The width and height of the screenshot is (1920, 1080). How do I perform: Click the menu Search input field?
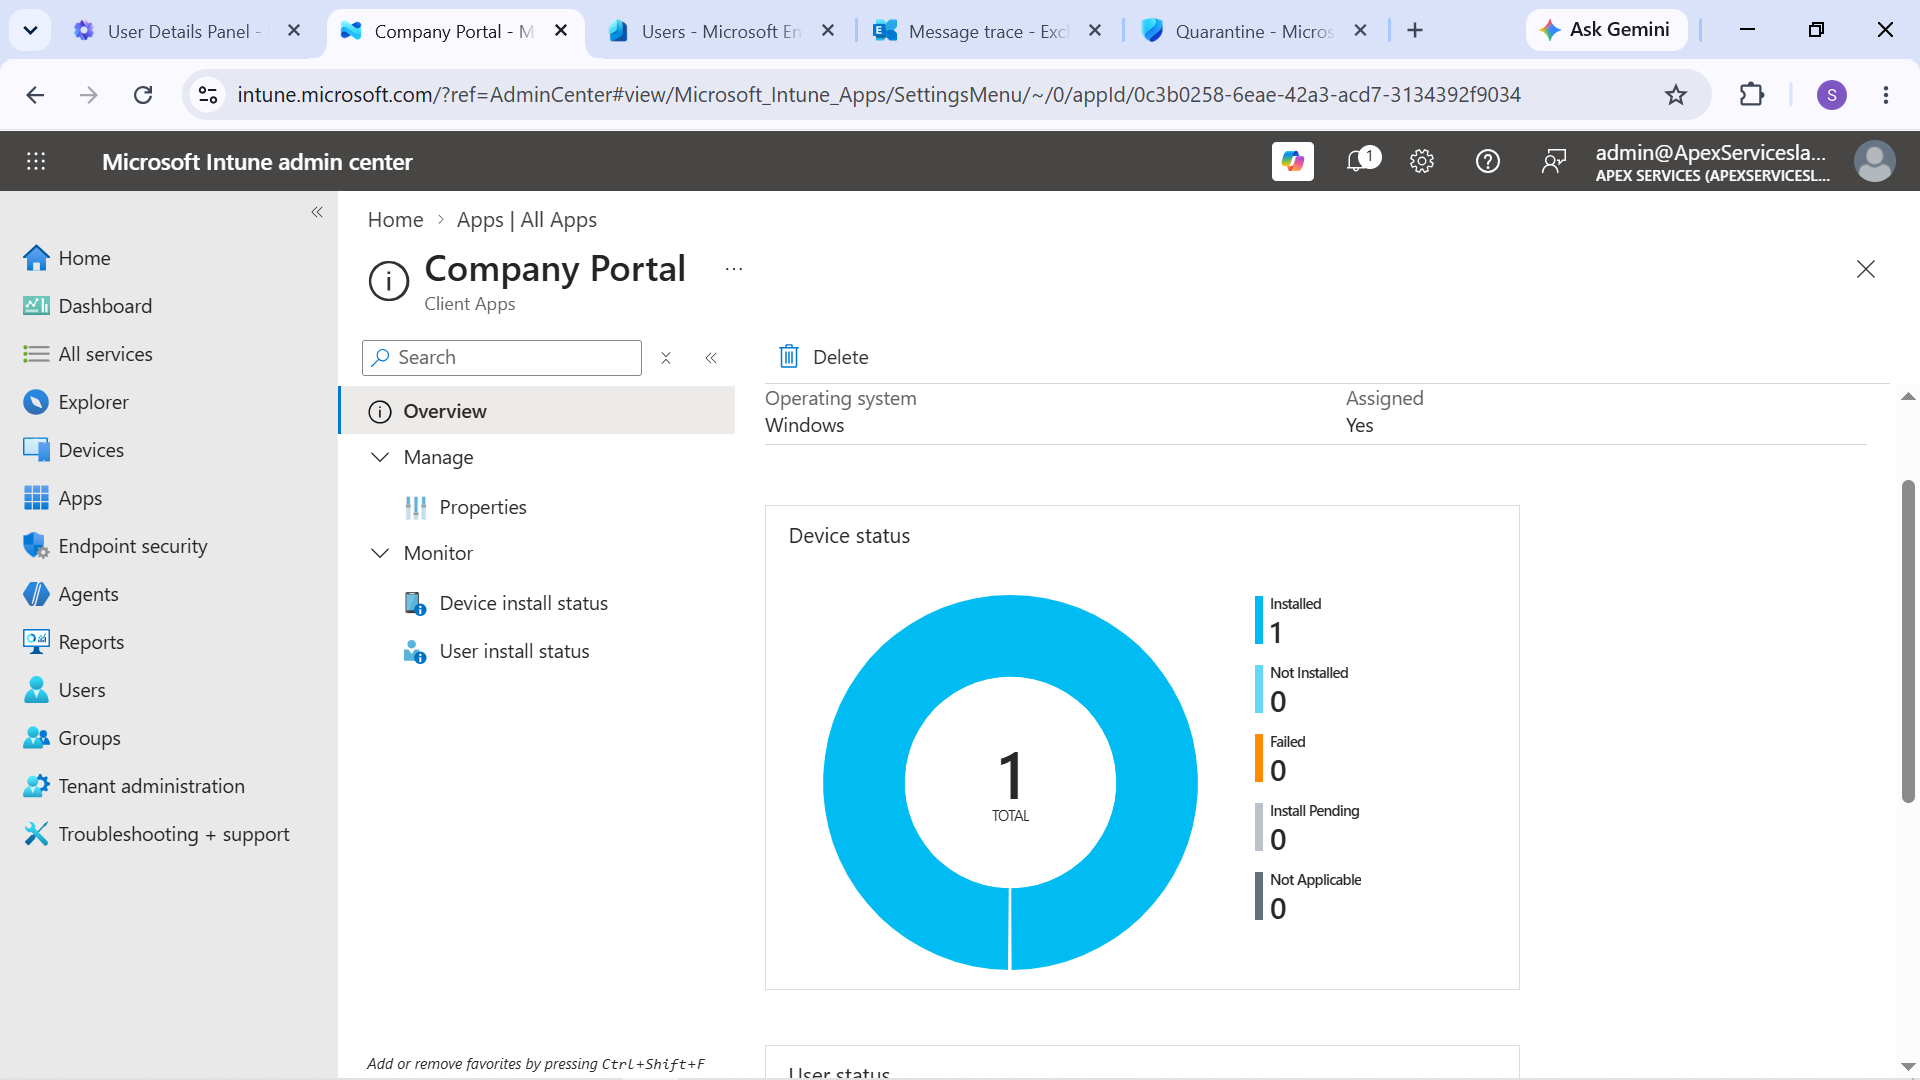(x=502, y=358)
